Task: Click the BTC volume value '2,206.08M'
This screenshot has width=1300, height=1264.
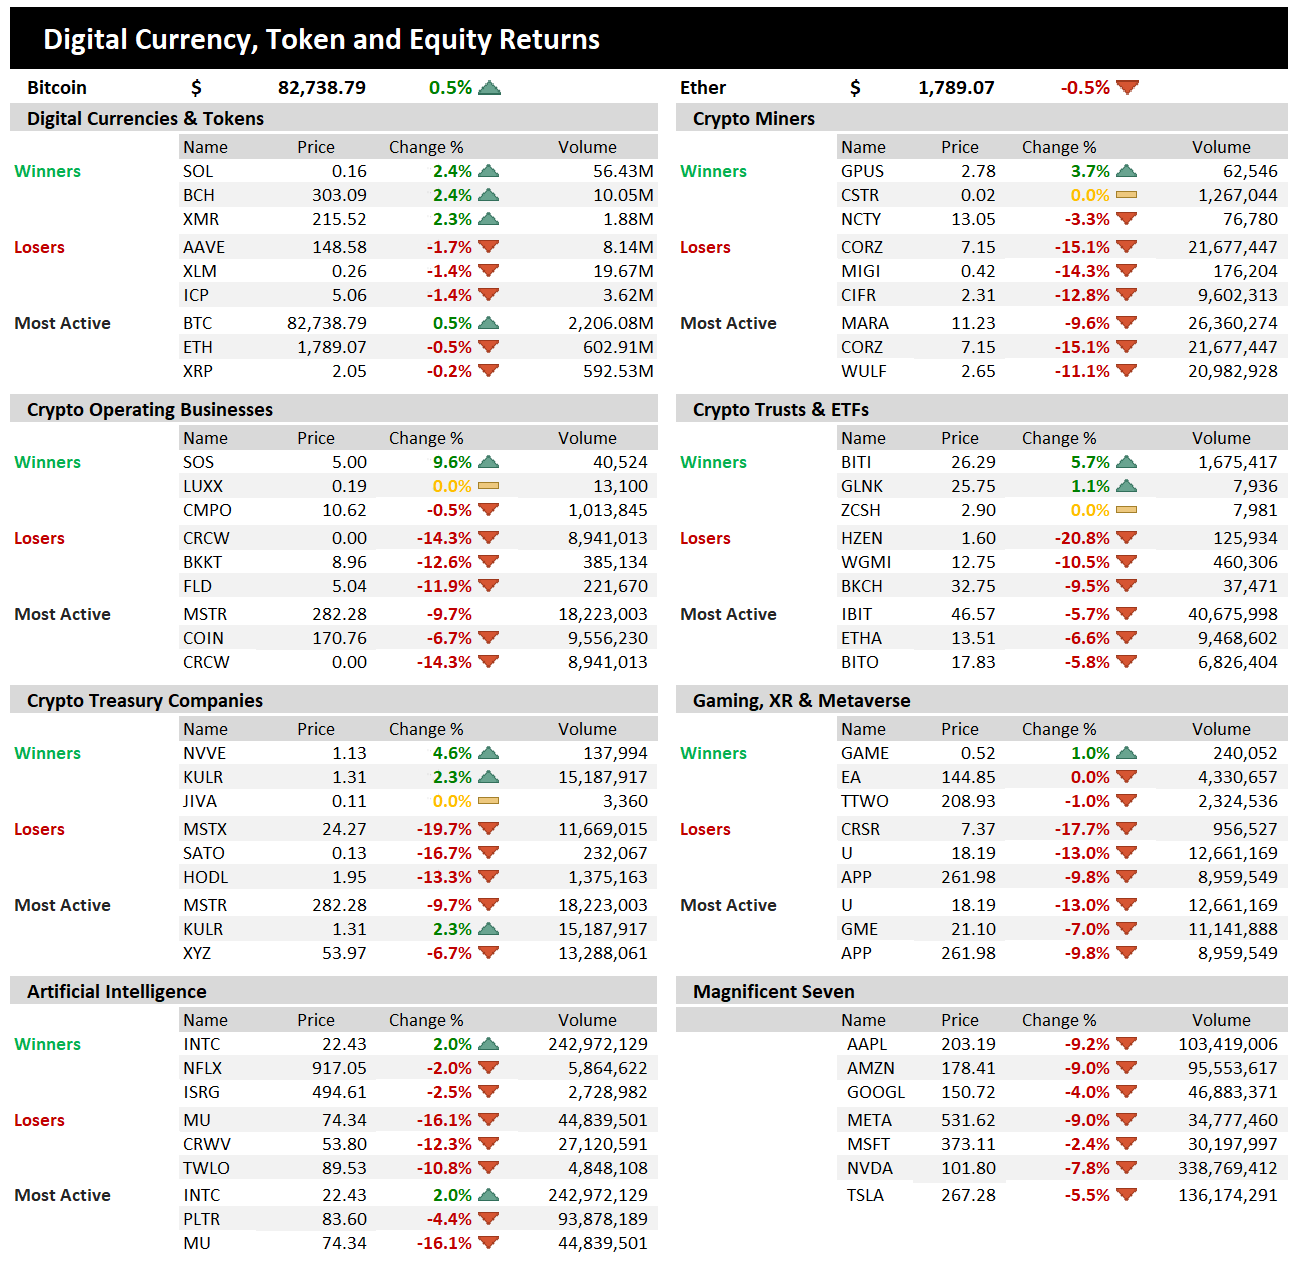Action: 611,323
